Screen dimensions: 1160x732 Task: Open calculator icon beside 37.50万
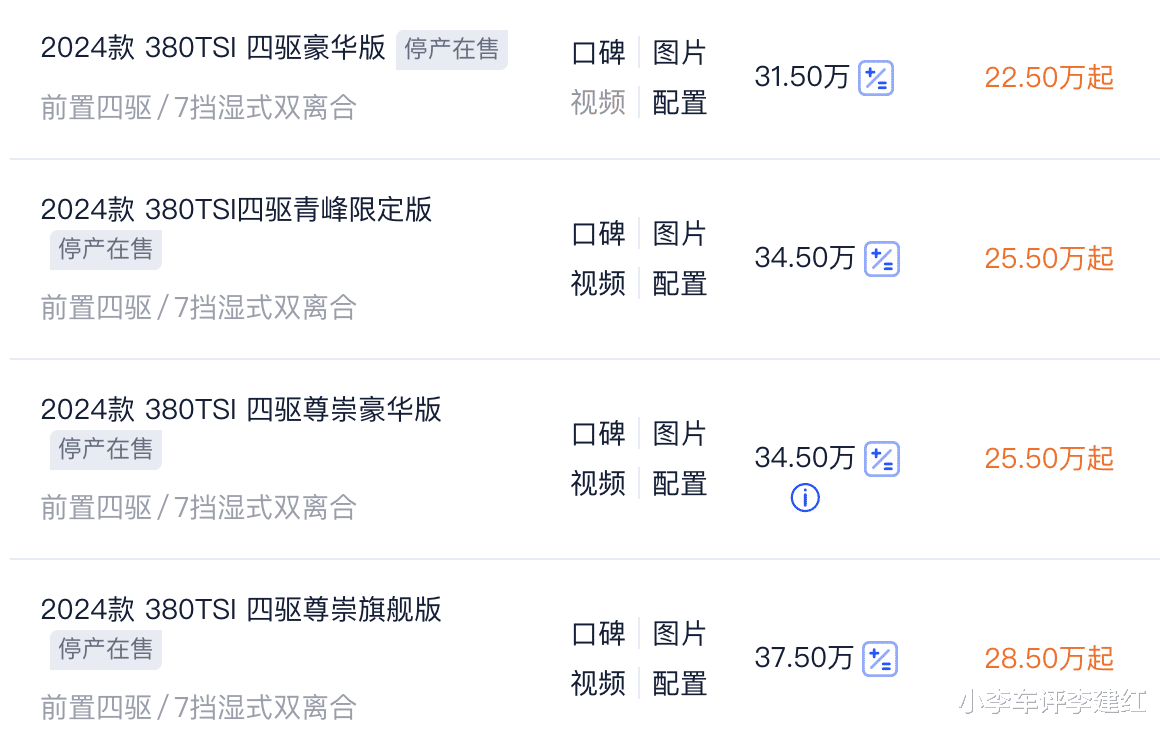(880, 659)
